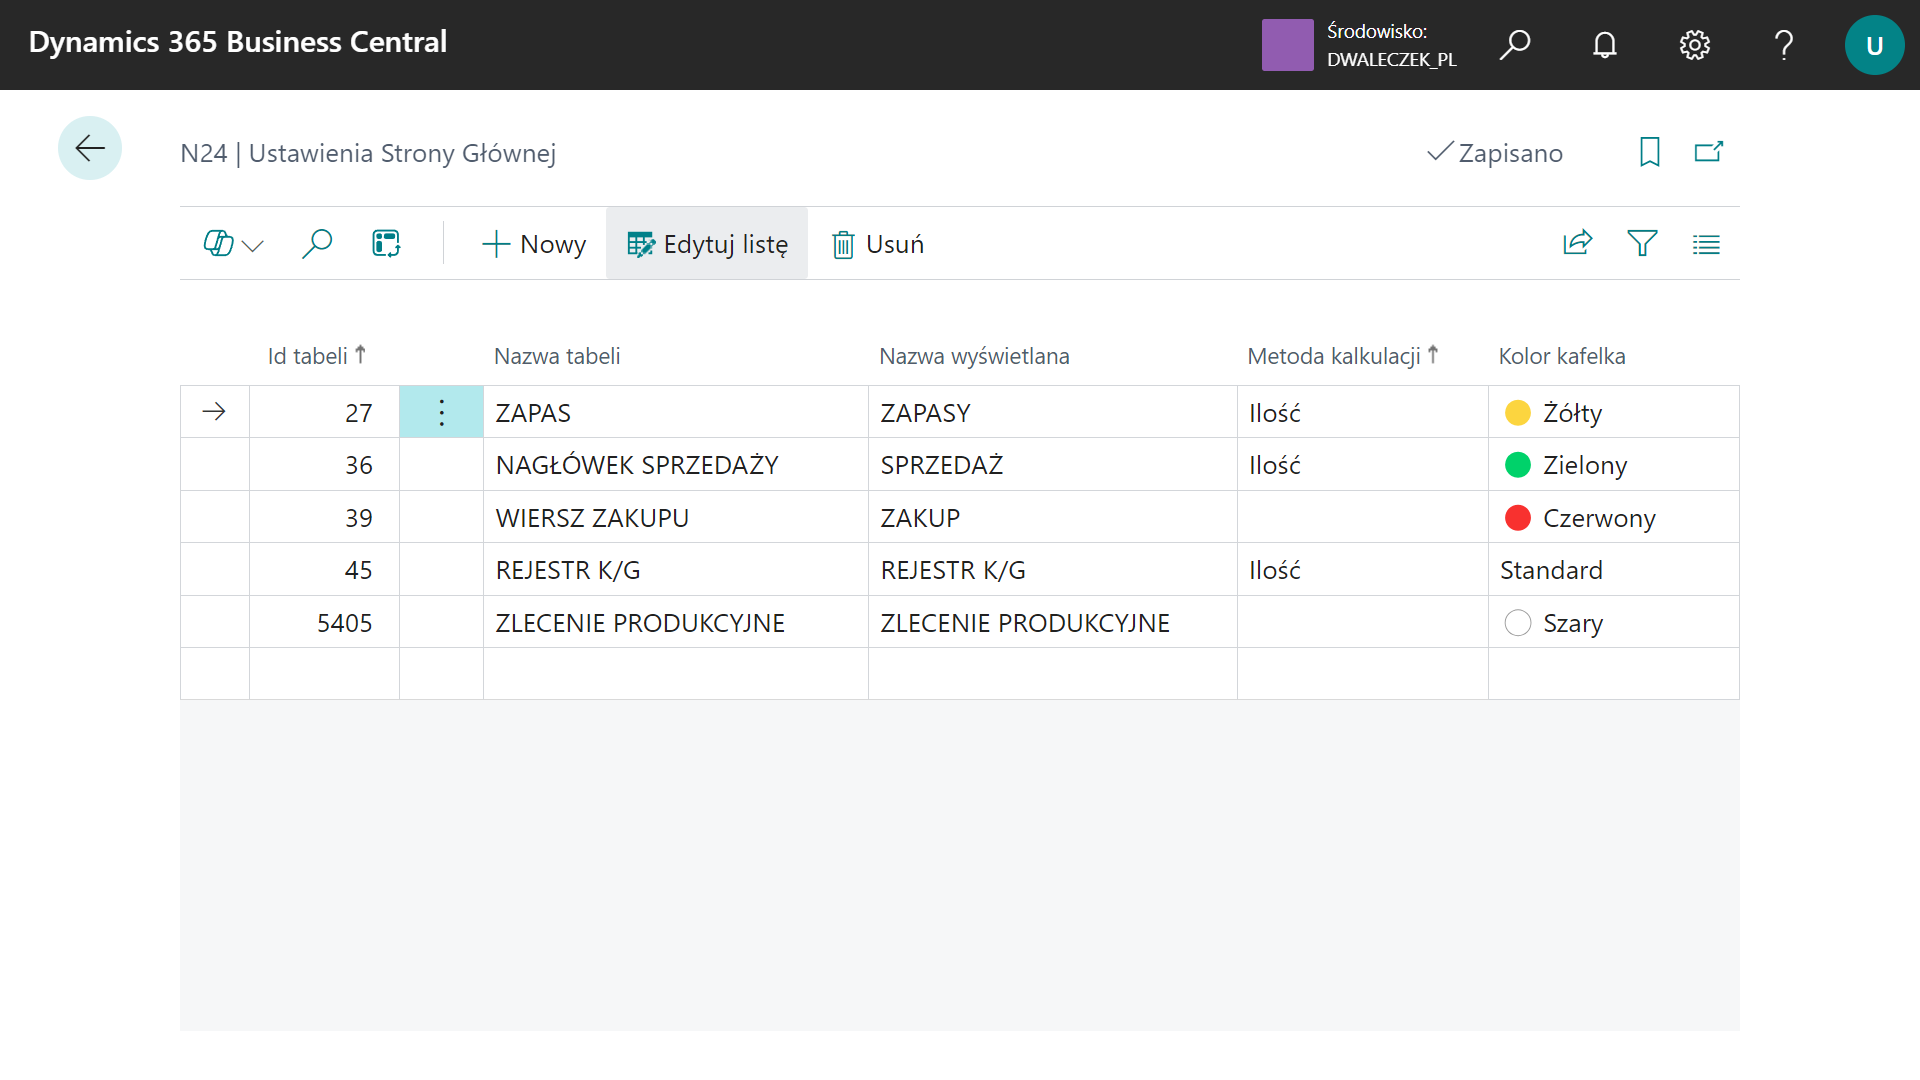Search the list with toolbar magnifier
This screenshot has width=1920, height=1080.
click(x=317, y=244)
